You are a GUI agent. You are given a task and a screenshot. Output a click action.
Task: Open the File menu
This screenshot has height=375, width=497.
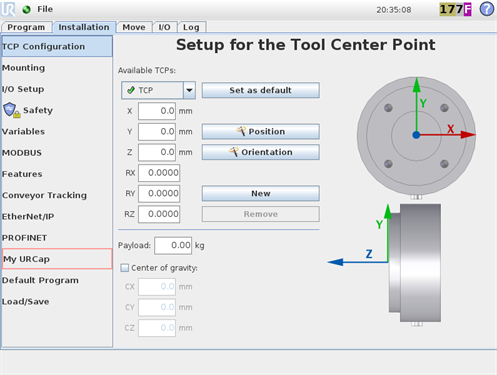coord(45,9)
